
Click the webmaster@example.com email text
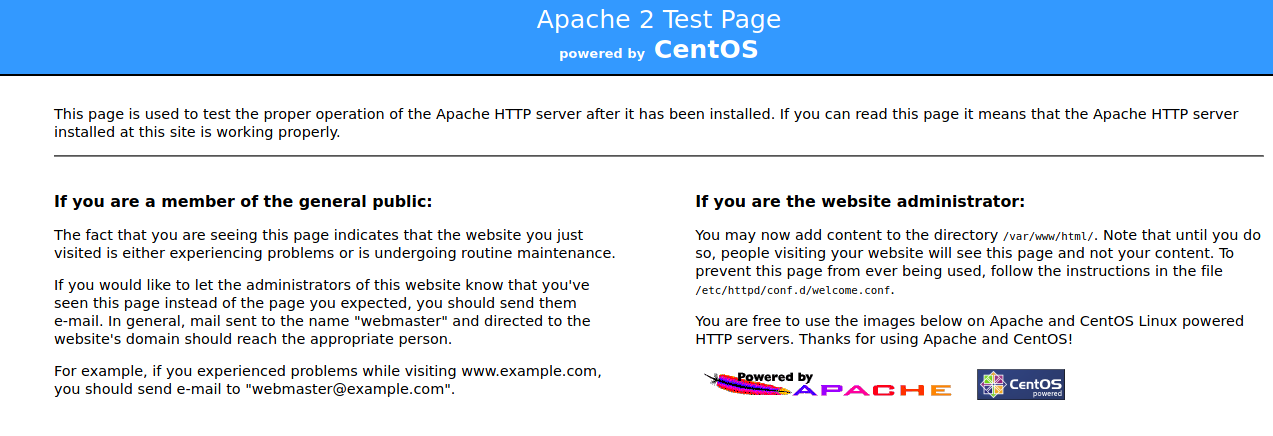tap(349, 389)
